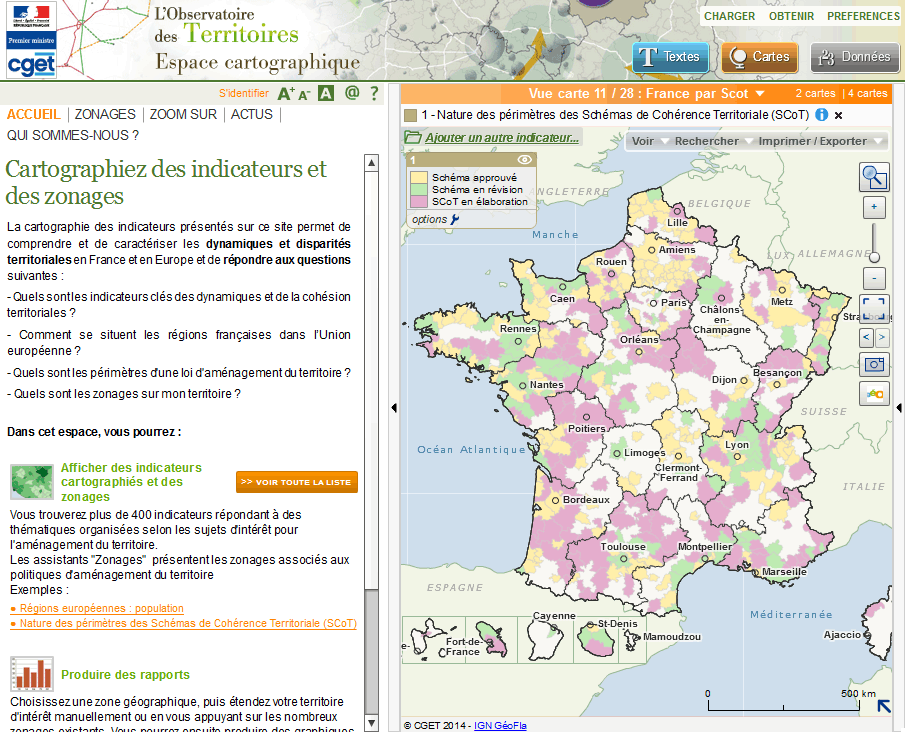Go to the previous map view arrow
The width and height of the screenshot is (905, 732).
866,337
